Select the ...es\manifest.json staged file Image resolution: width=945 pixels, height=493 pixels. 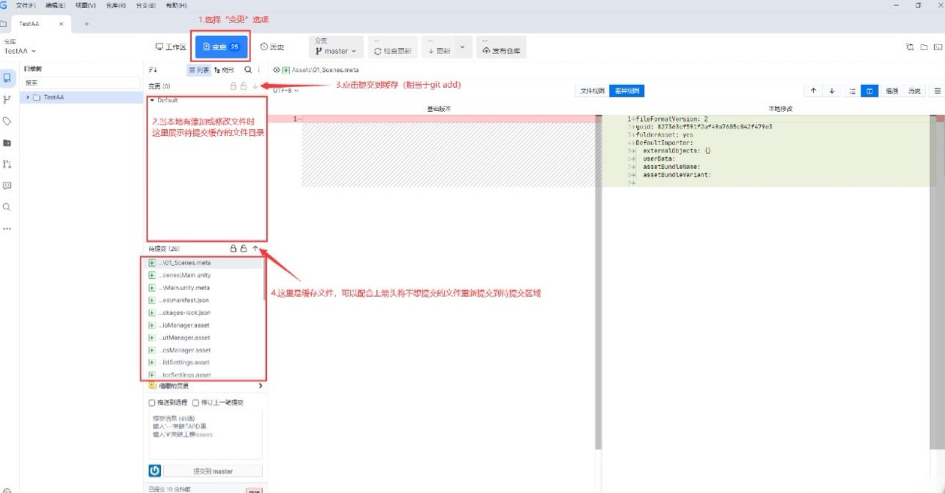pyautogui.click(x=205, y=300)
